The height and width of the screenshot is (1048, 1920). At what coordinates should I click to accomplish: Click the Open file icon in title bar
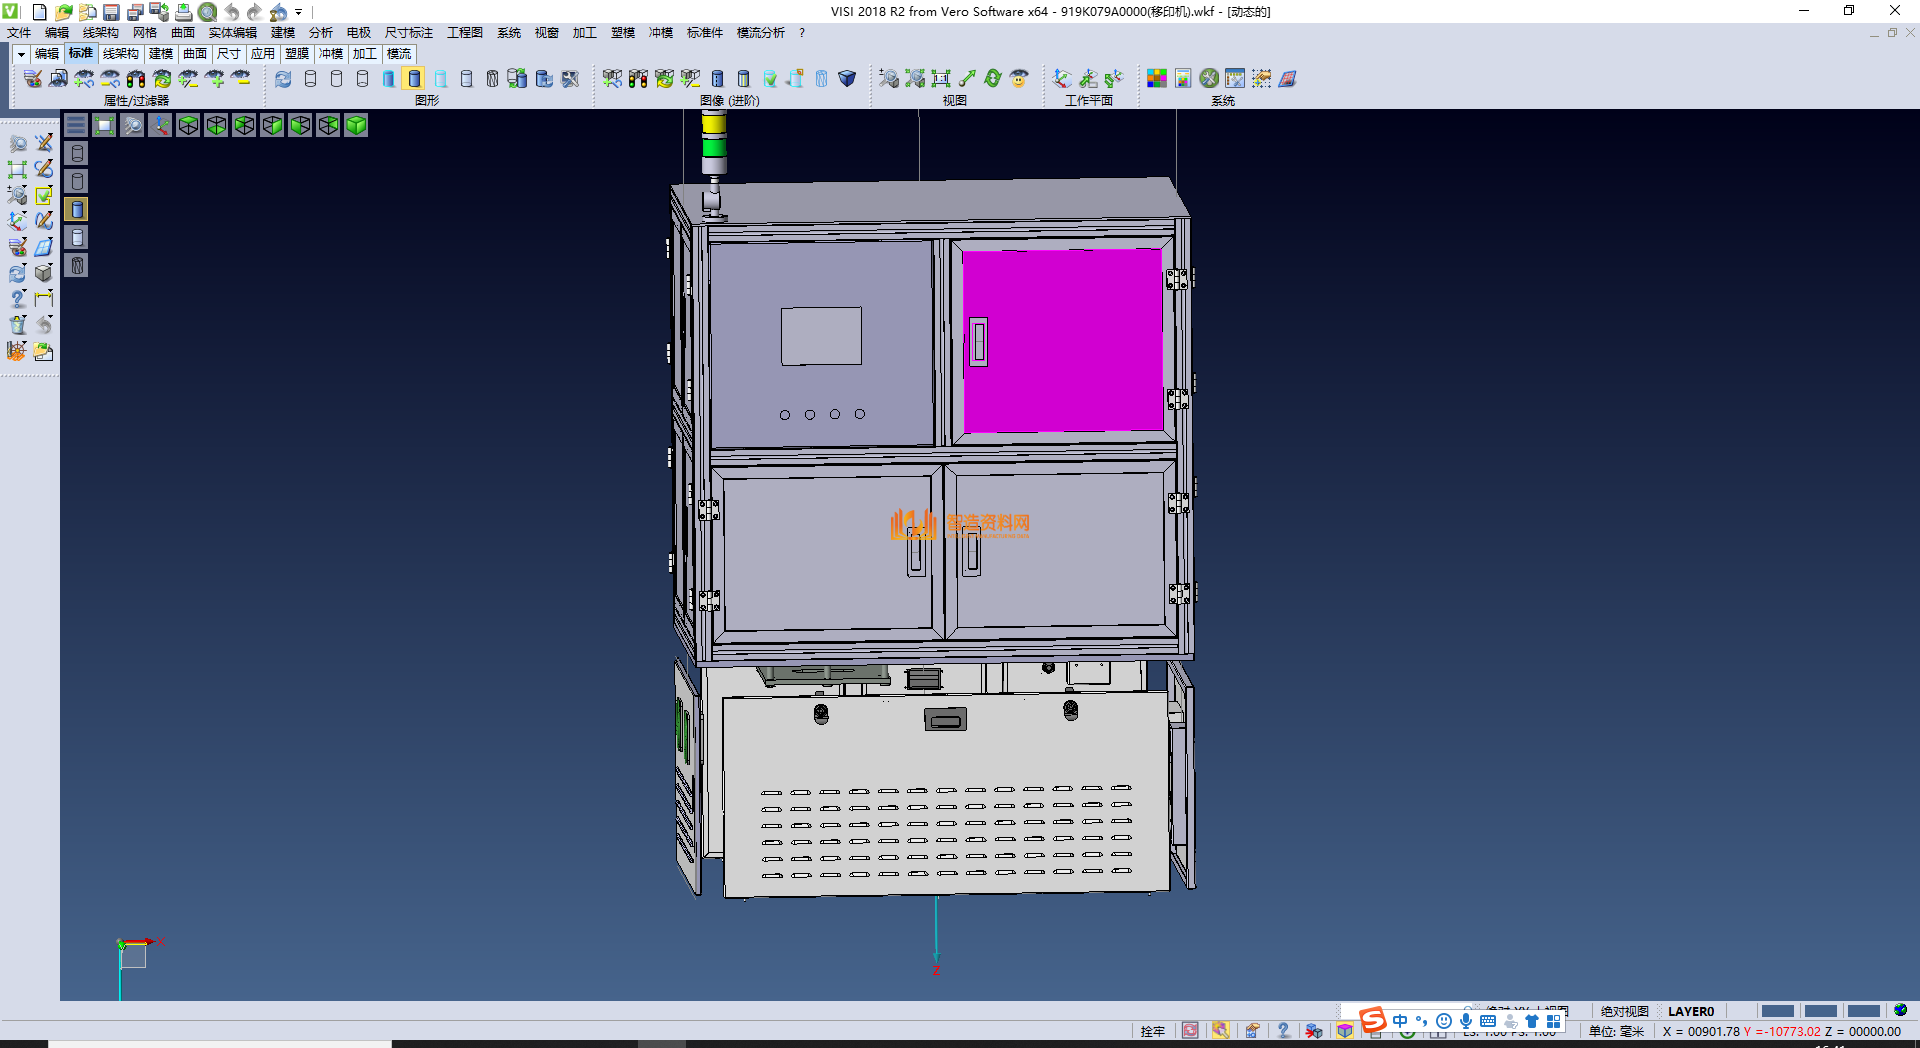[x=63, y=12]
